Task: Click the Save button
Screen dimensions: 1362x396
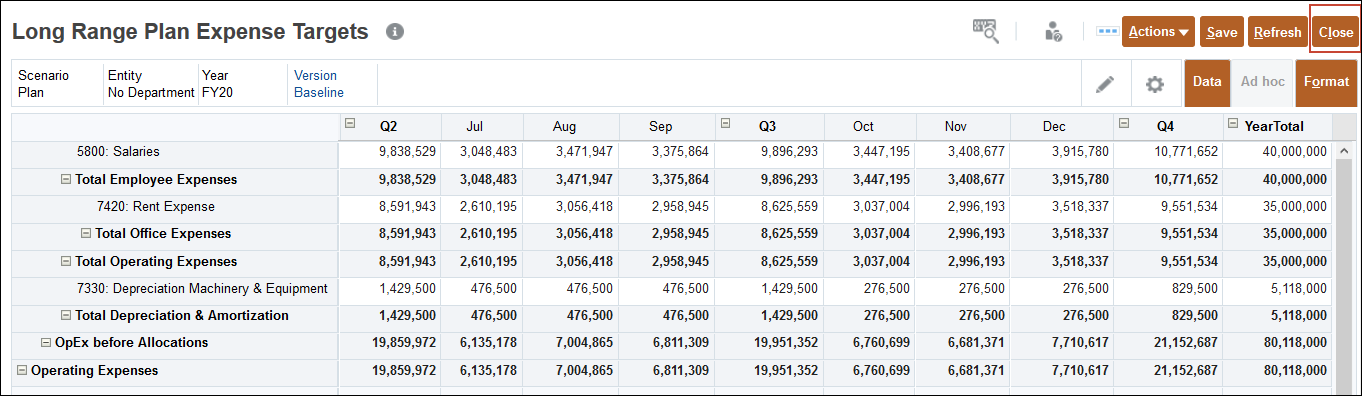Action: click(1222, 32)
